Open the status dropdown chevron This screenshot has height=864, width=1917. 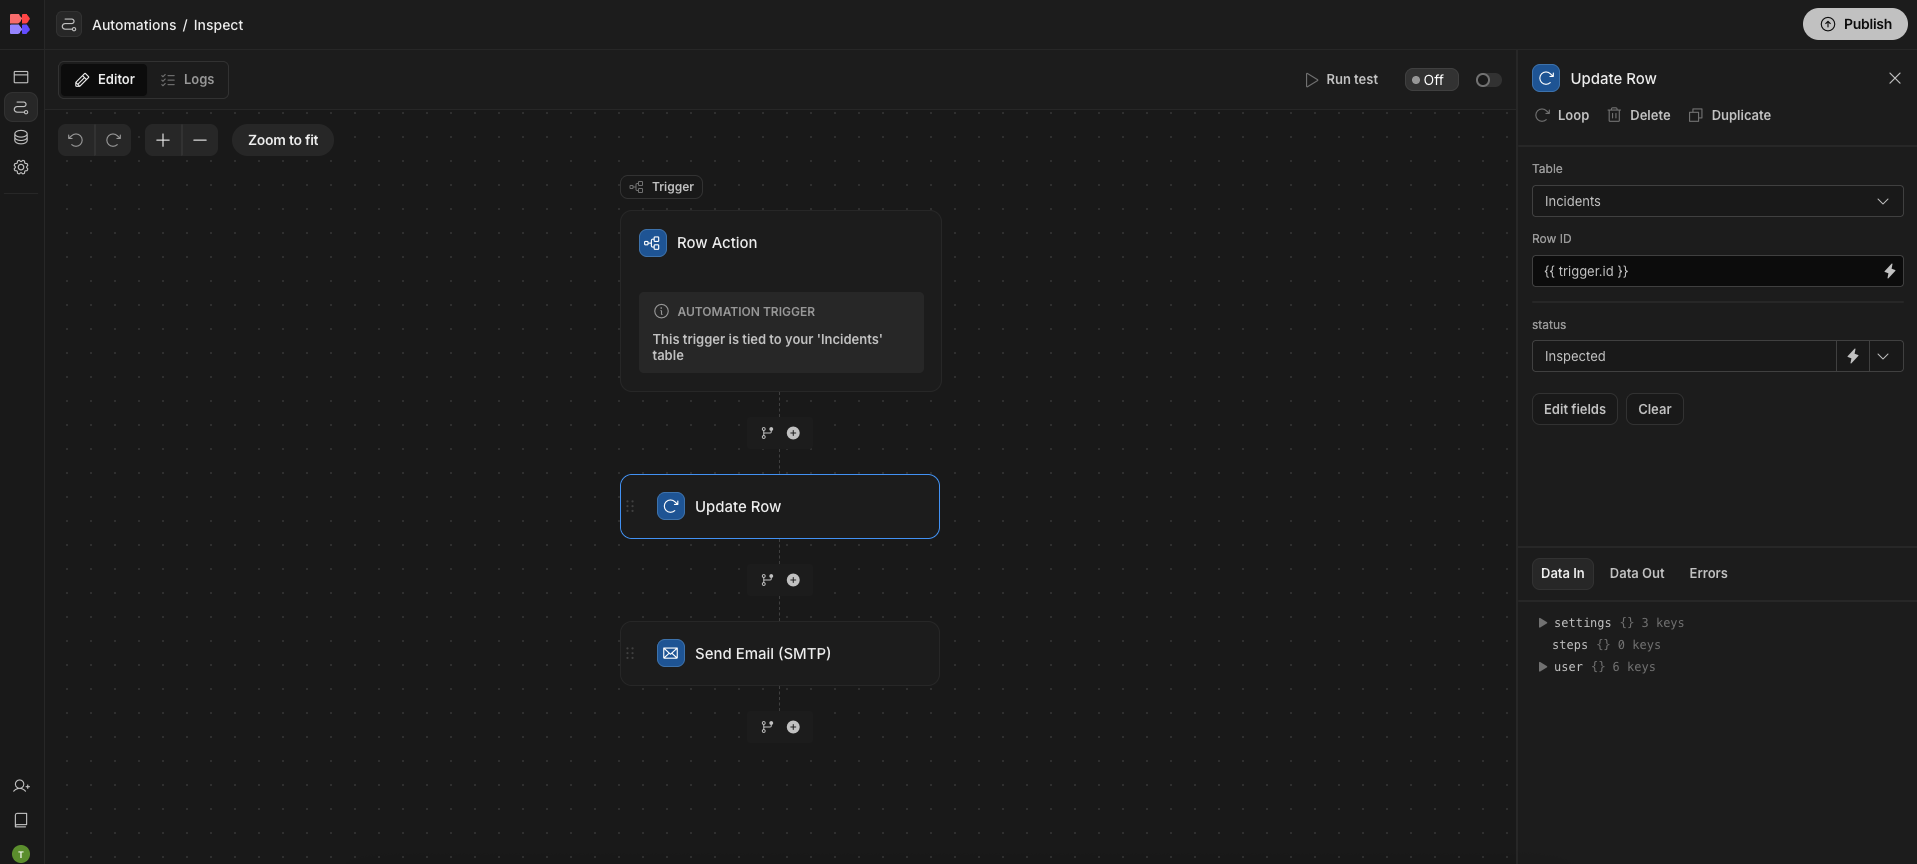pos(1884,356)
